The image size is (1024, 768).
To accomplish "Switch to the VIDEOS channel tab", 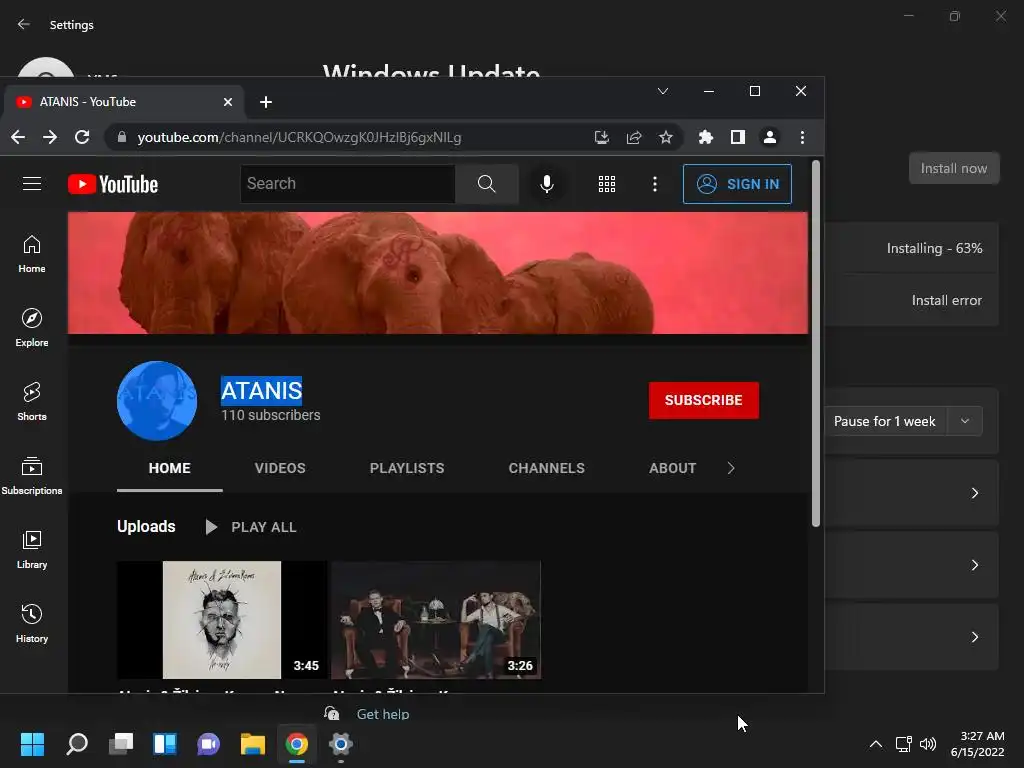I will (x=280, y=468).
